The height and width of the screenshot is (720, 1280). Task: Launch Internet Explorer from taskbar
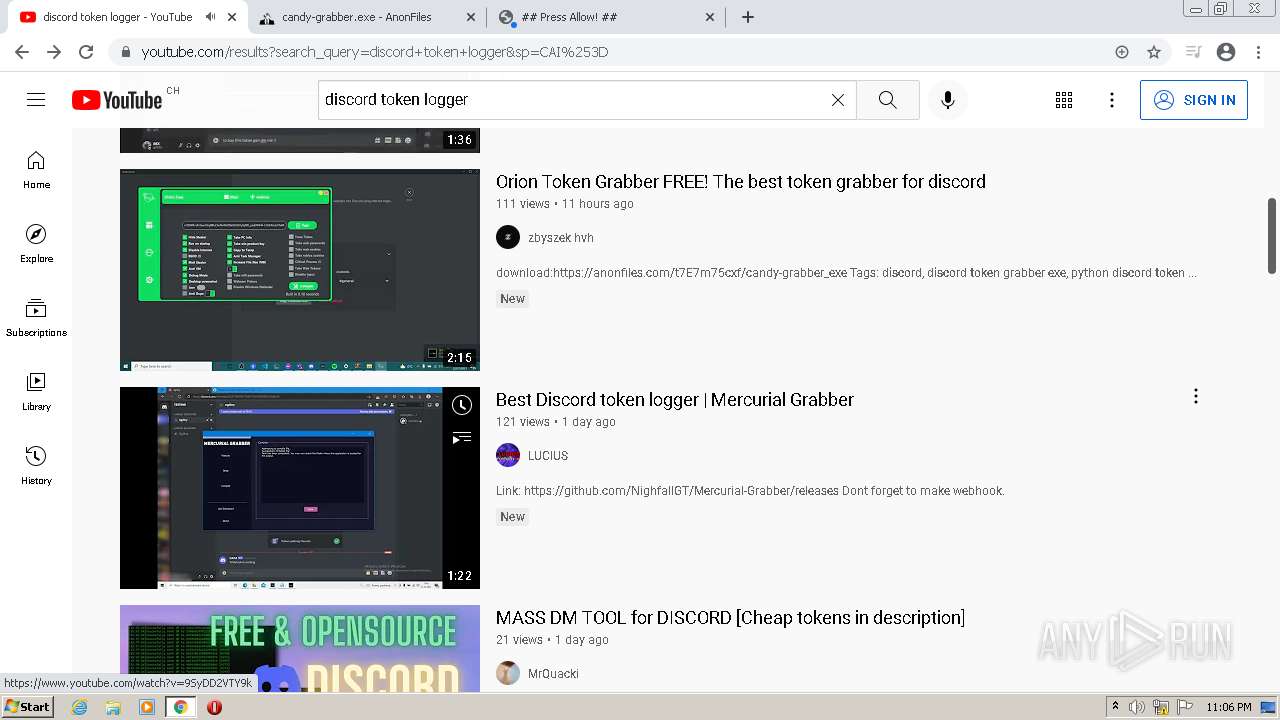80,707
